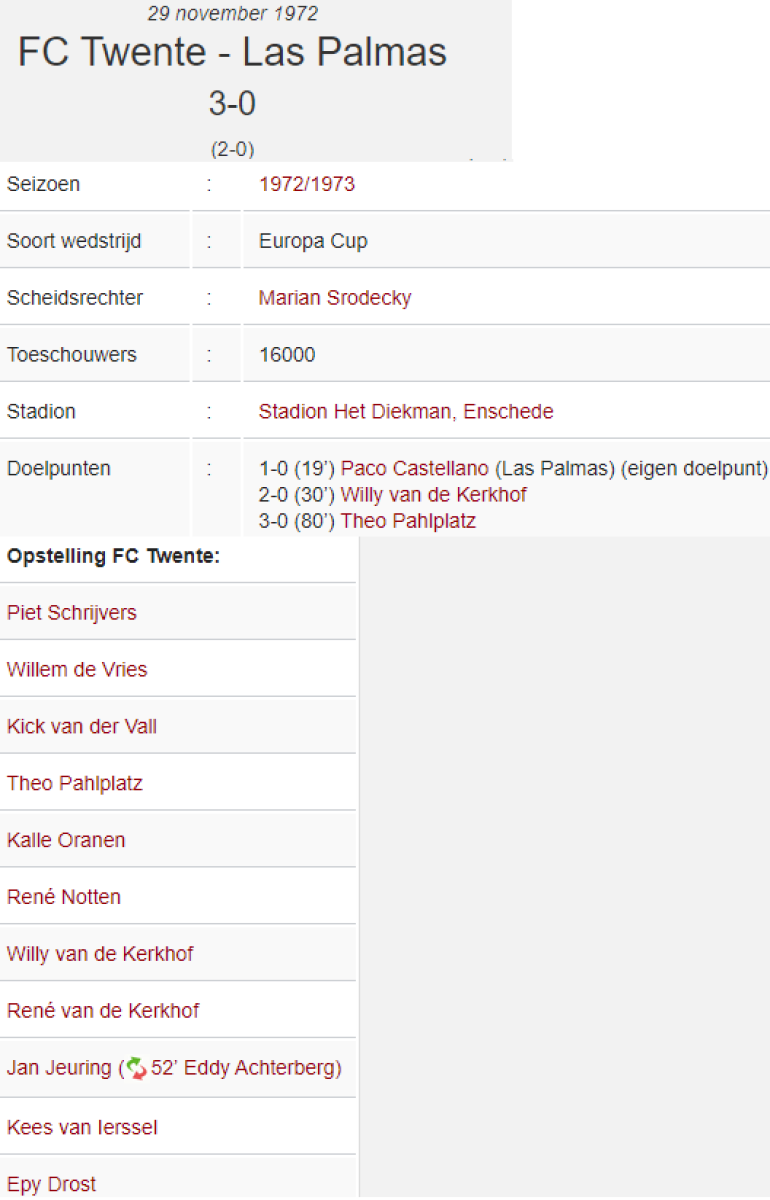
Task: Open Piet Schrijvers player page
Action: click(x=72, y=613)
